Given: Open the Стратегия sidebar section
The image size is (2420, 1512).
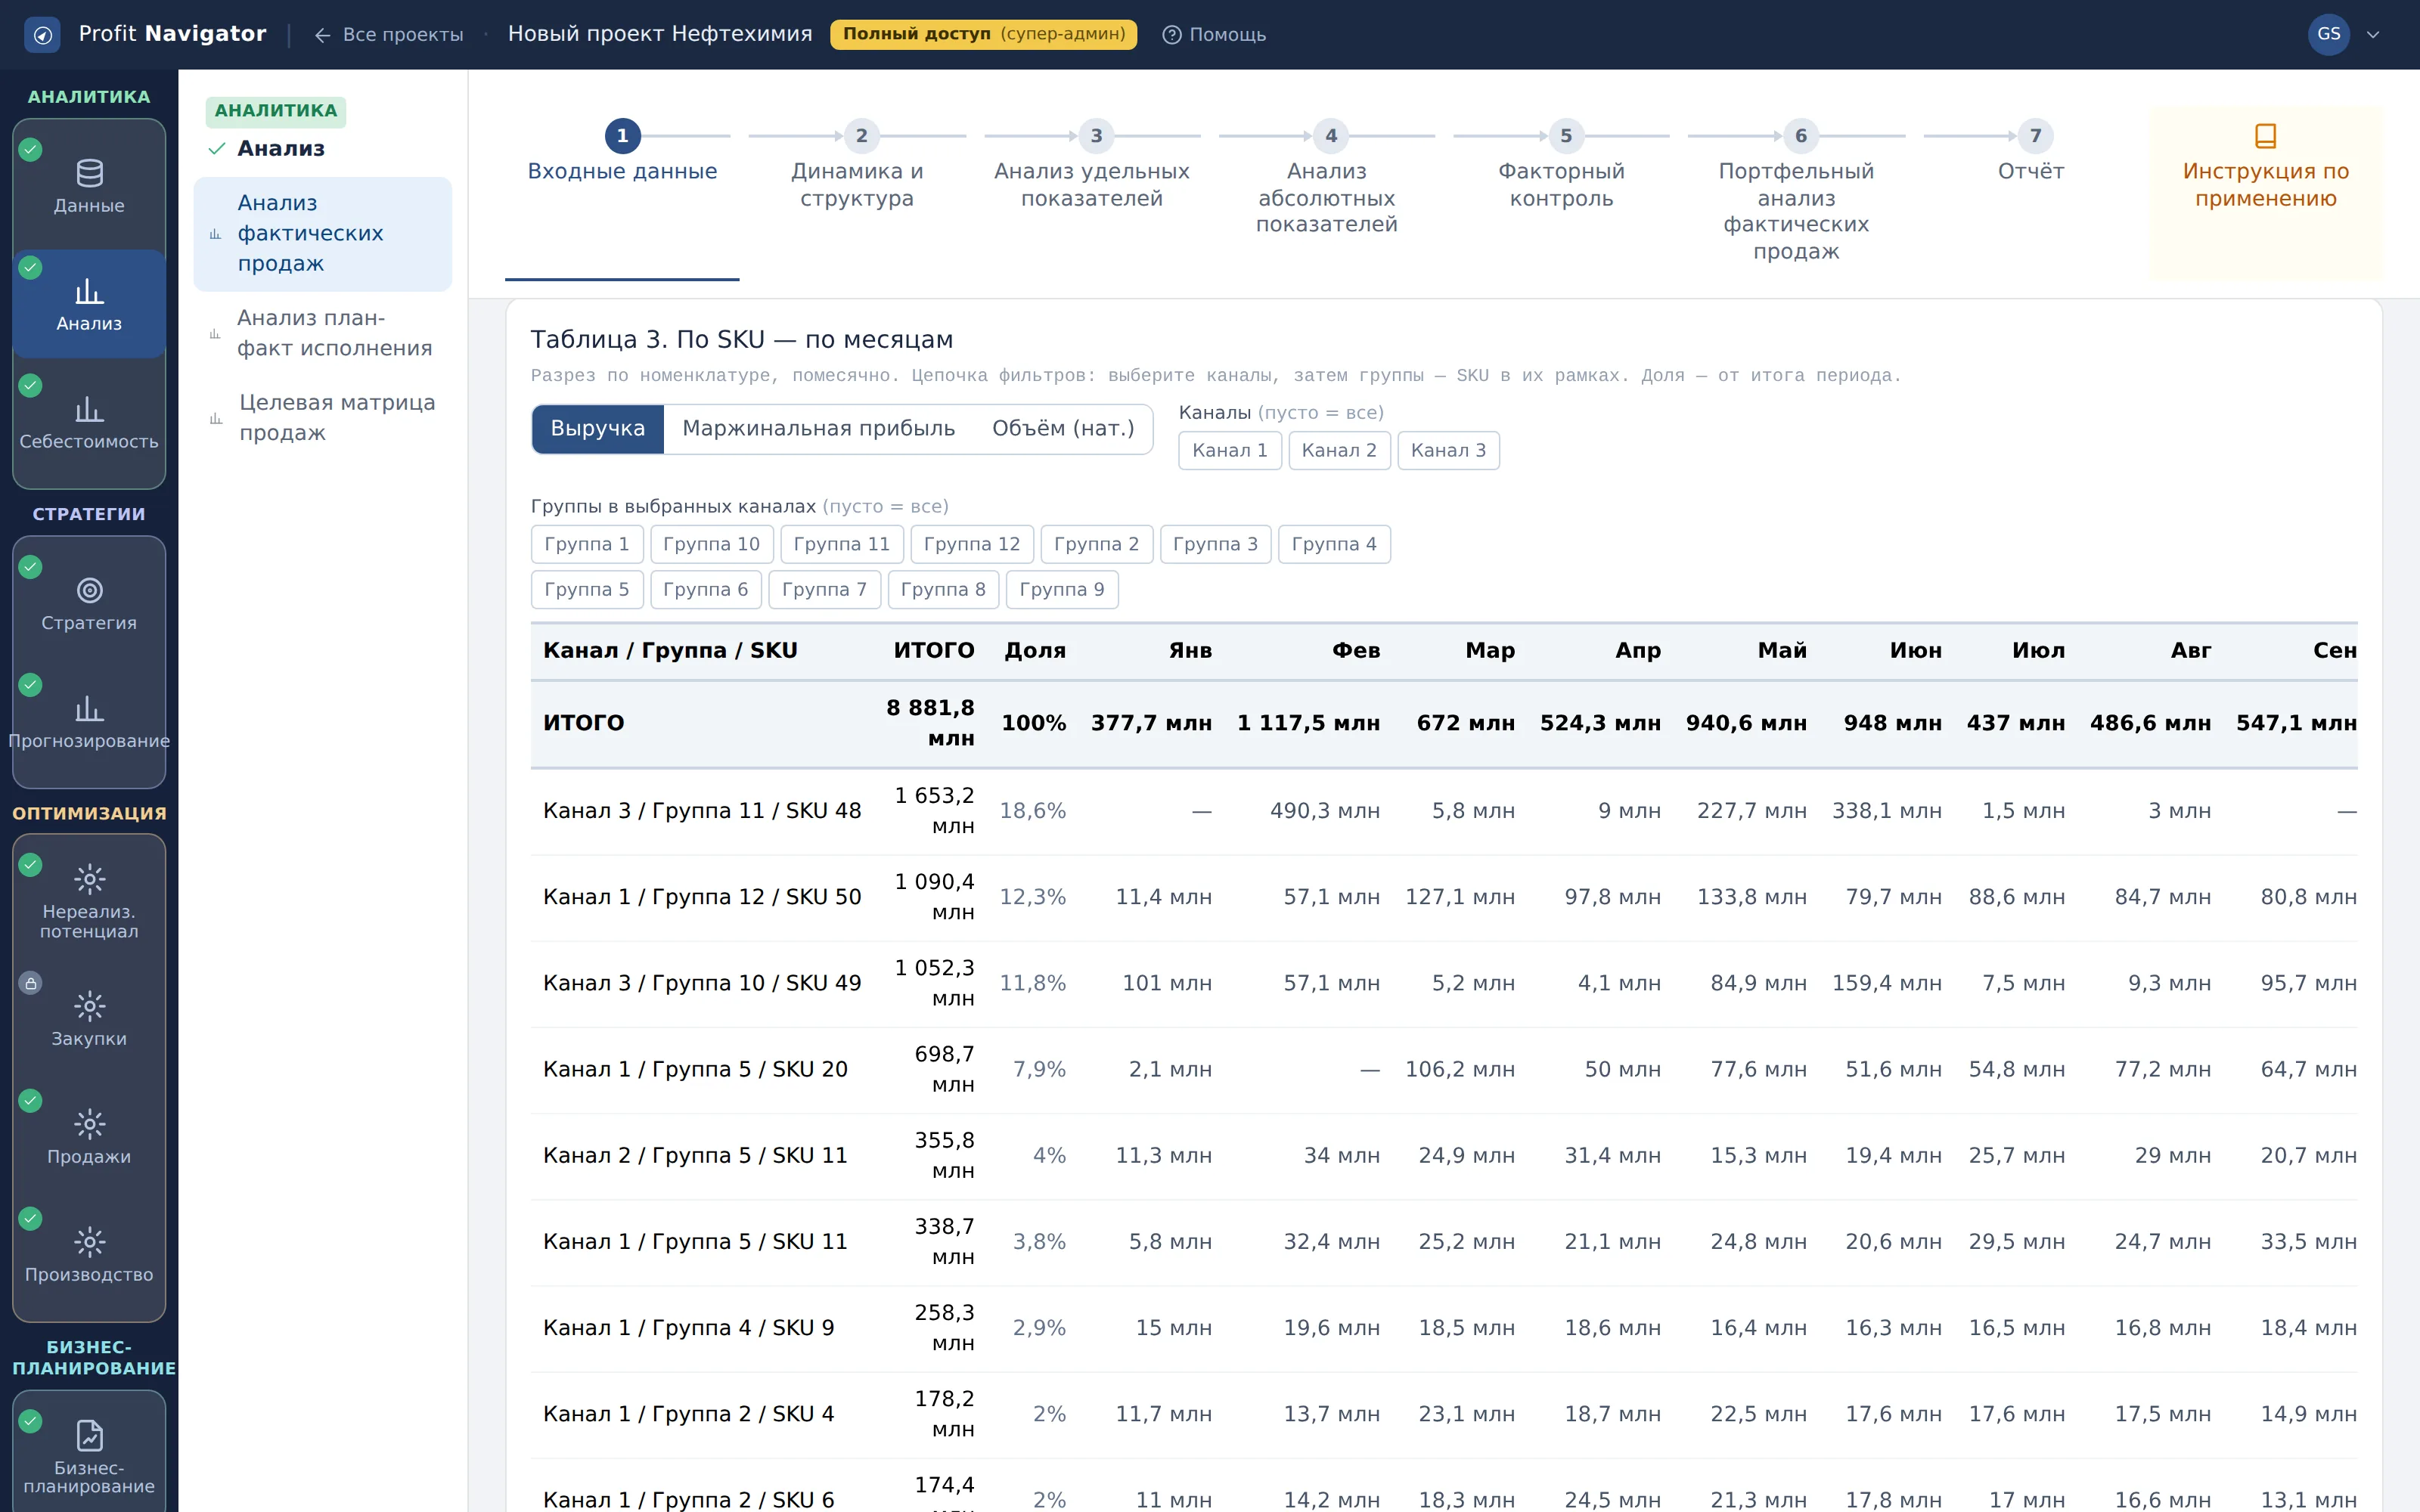Looking at the screenshot, I should point(89,604).
